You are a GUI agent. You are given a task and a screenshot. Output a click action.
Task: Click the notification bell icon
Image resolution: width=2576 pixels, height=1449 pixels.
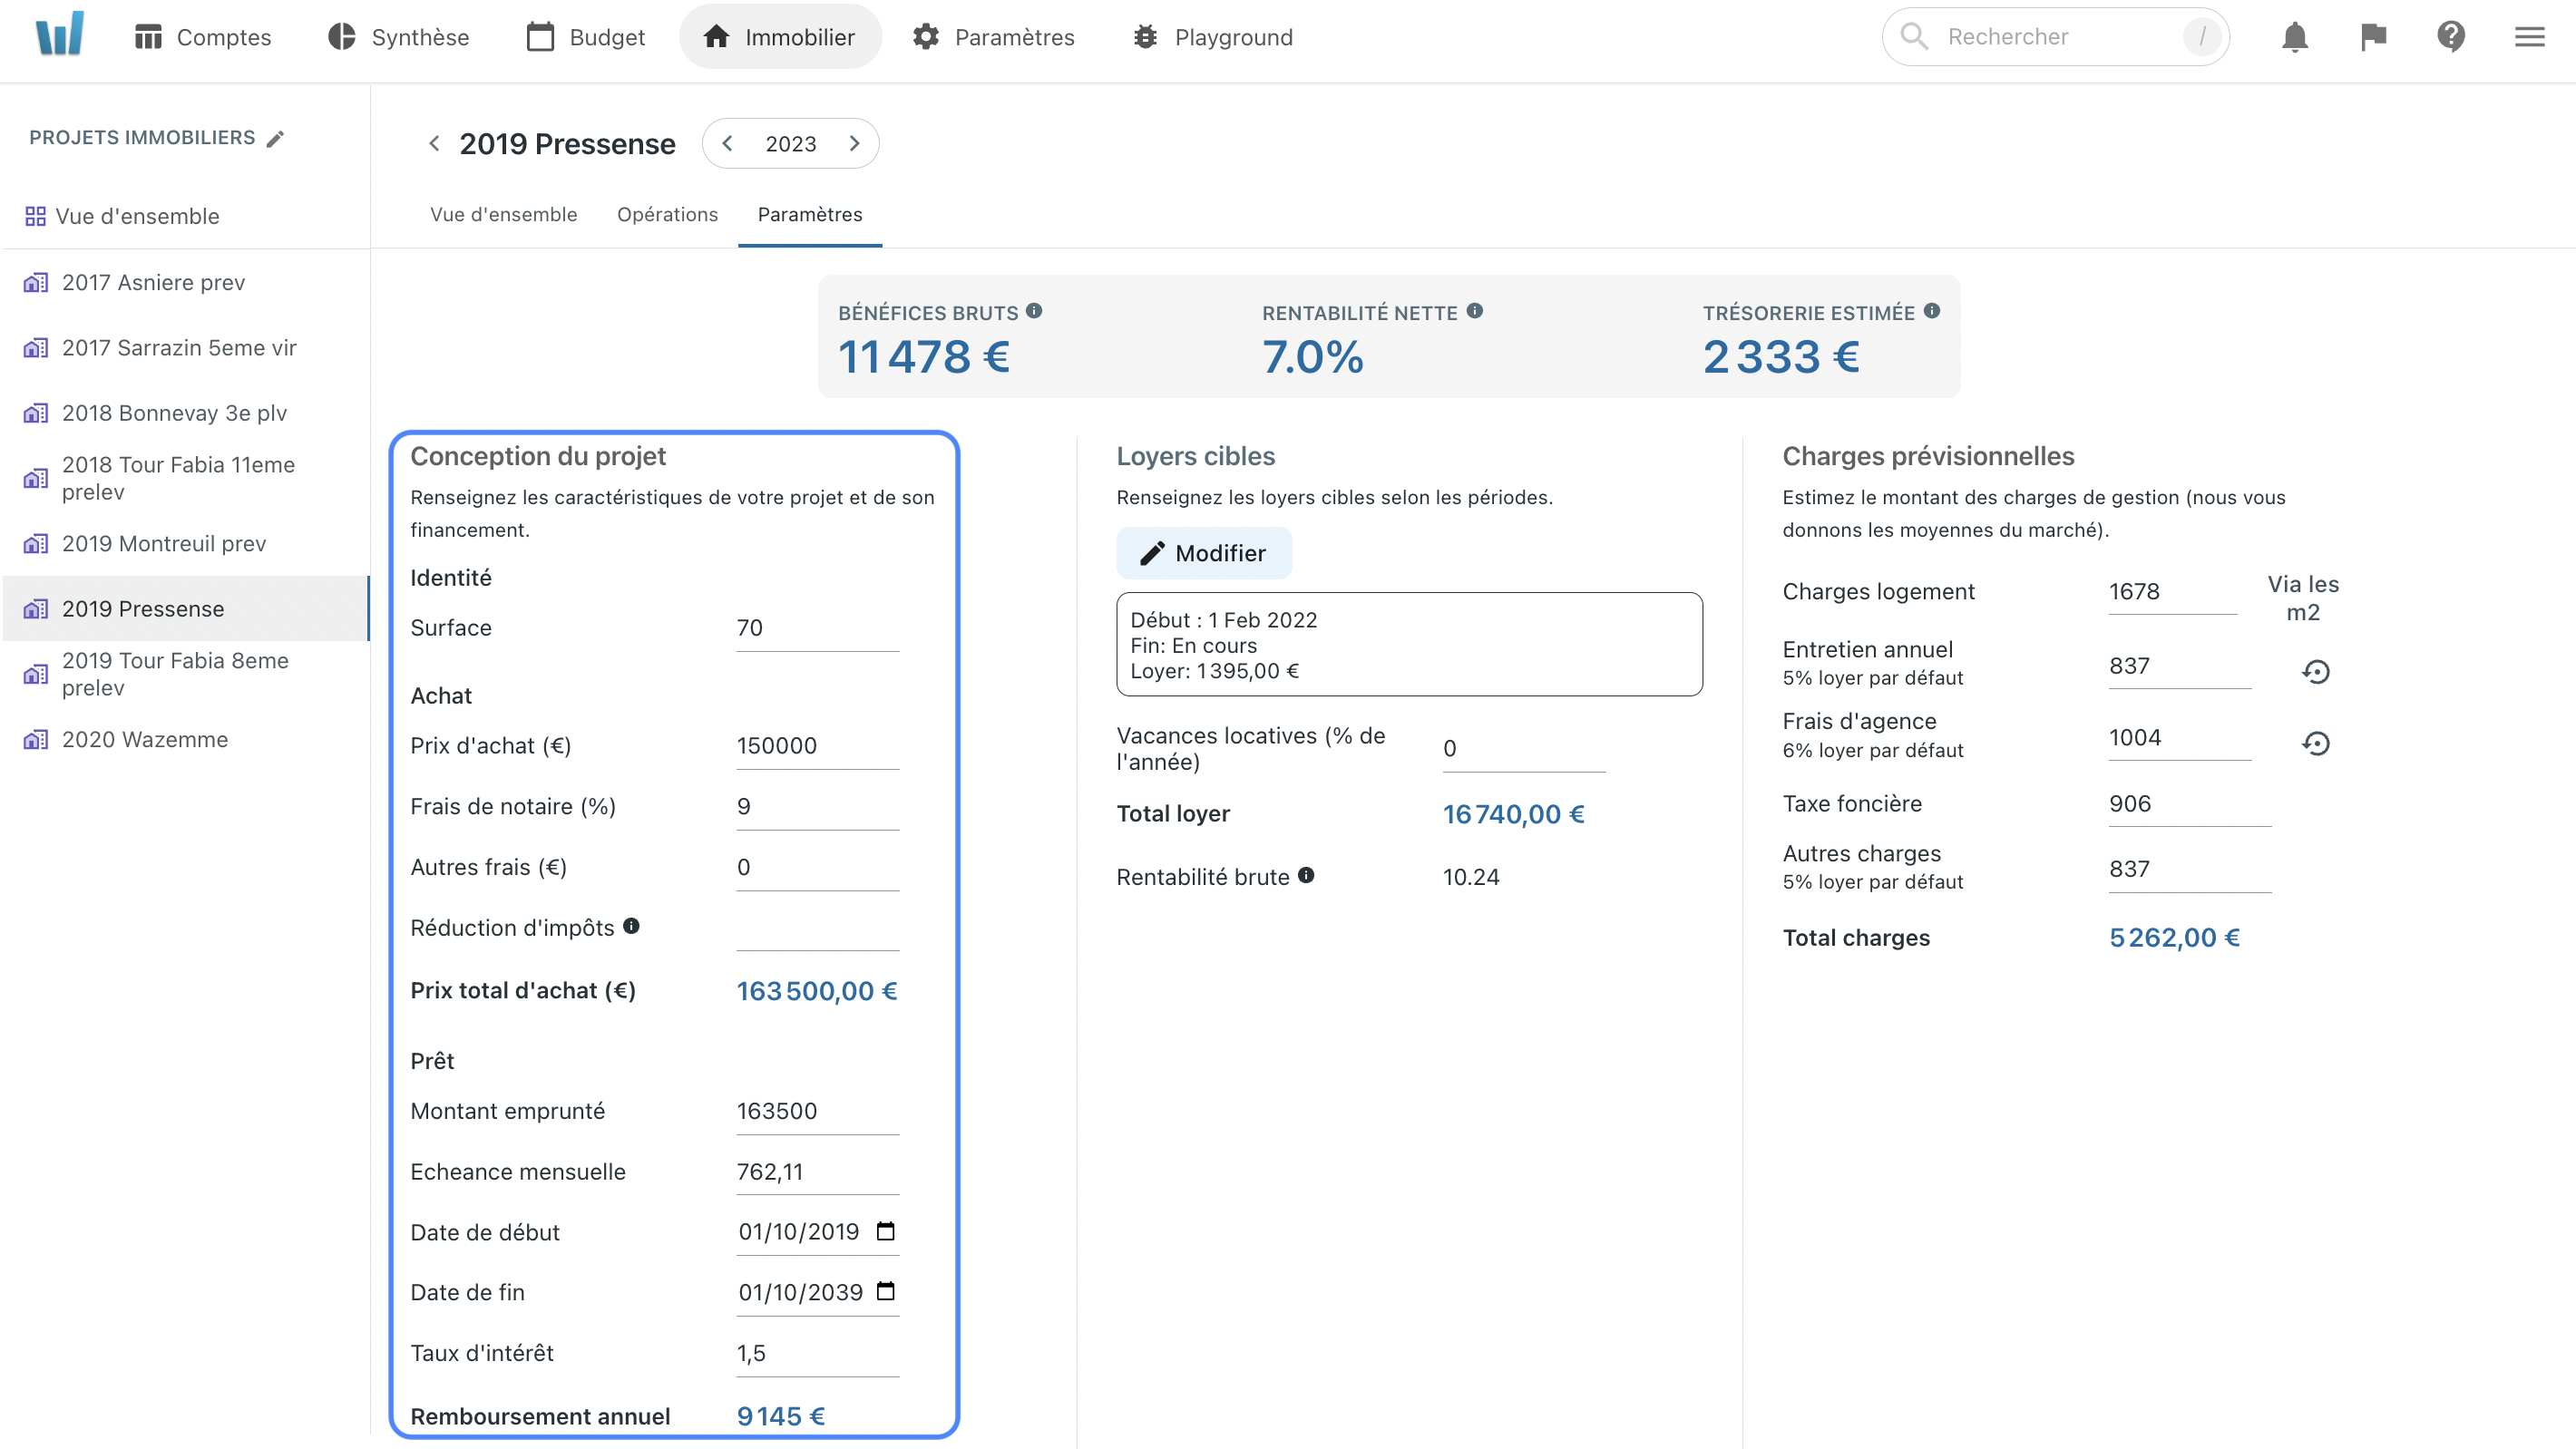[2297, 35]
